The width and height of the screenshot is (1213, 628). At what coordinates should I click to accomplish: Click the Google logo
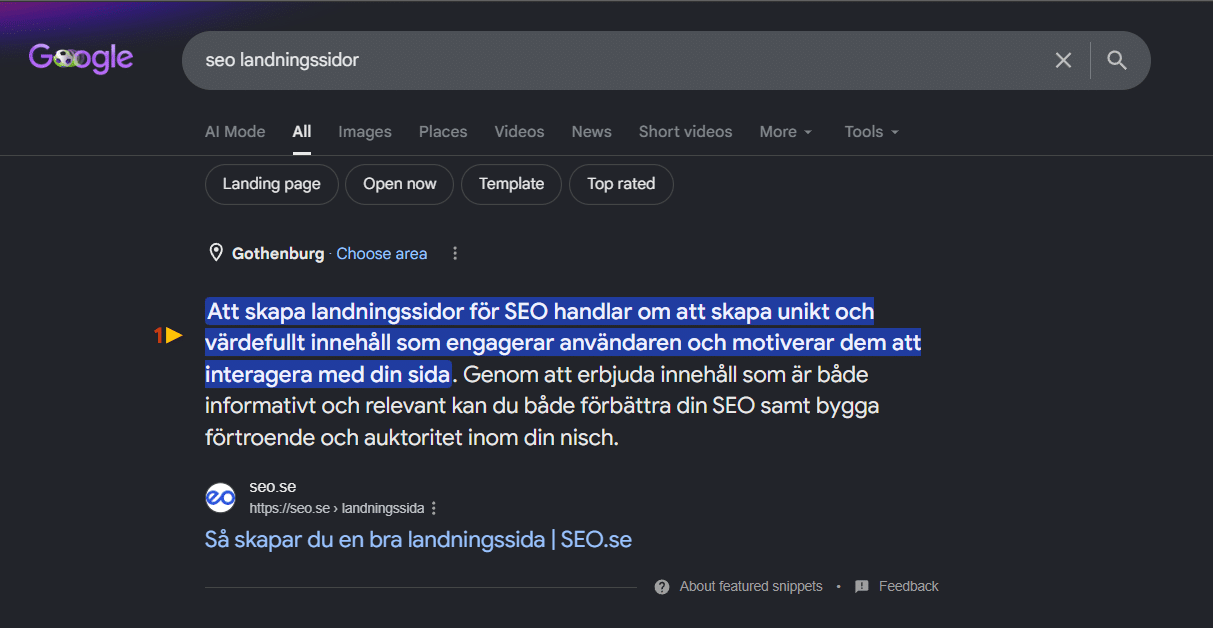[x=81, y=58]
